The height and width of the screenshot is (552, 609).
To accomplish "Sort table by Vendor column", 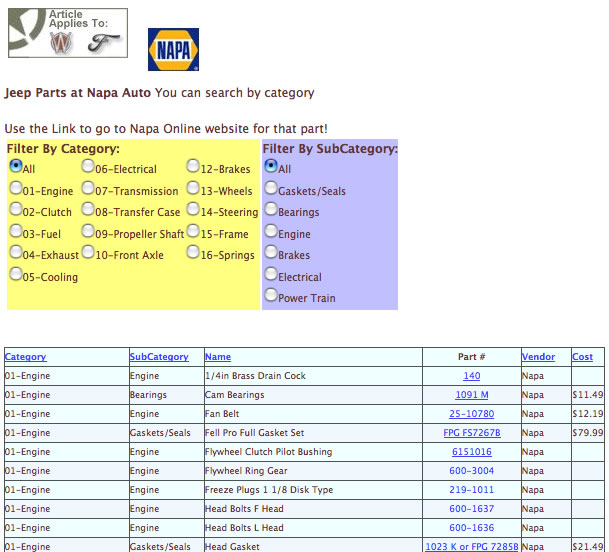I will (x=538, y=357).
